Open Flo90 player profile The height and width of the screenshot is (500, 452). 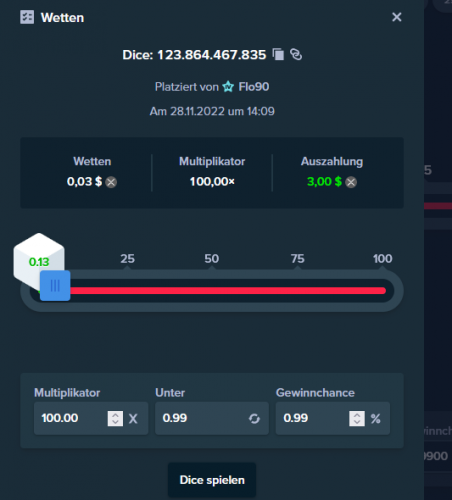(254, 87)
